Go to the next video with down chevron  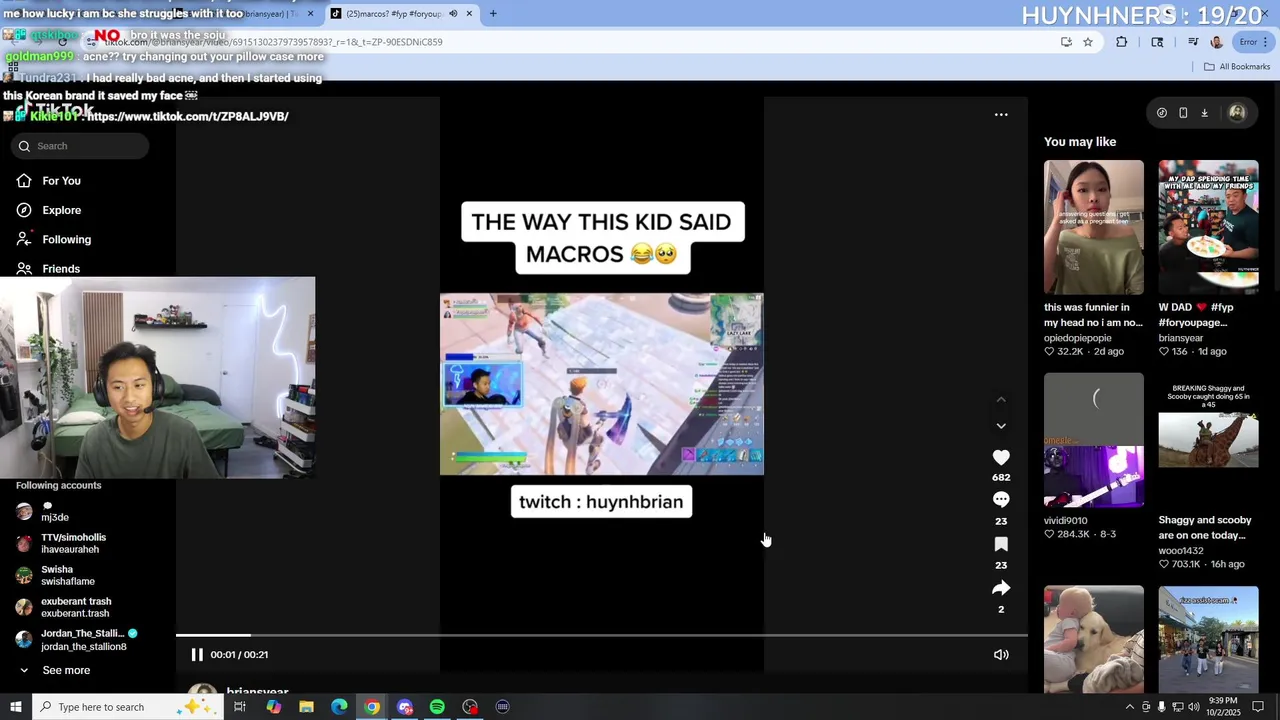(x=1001, y=426)
